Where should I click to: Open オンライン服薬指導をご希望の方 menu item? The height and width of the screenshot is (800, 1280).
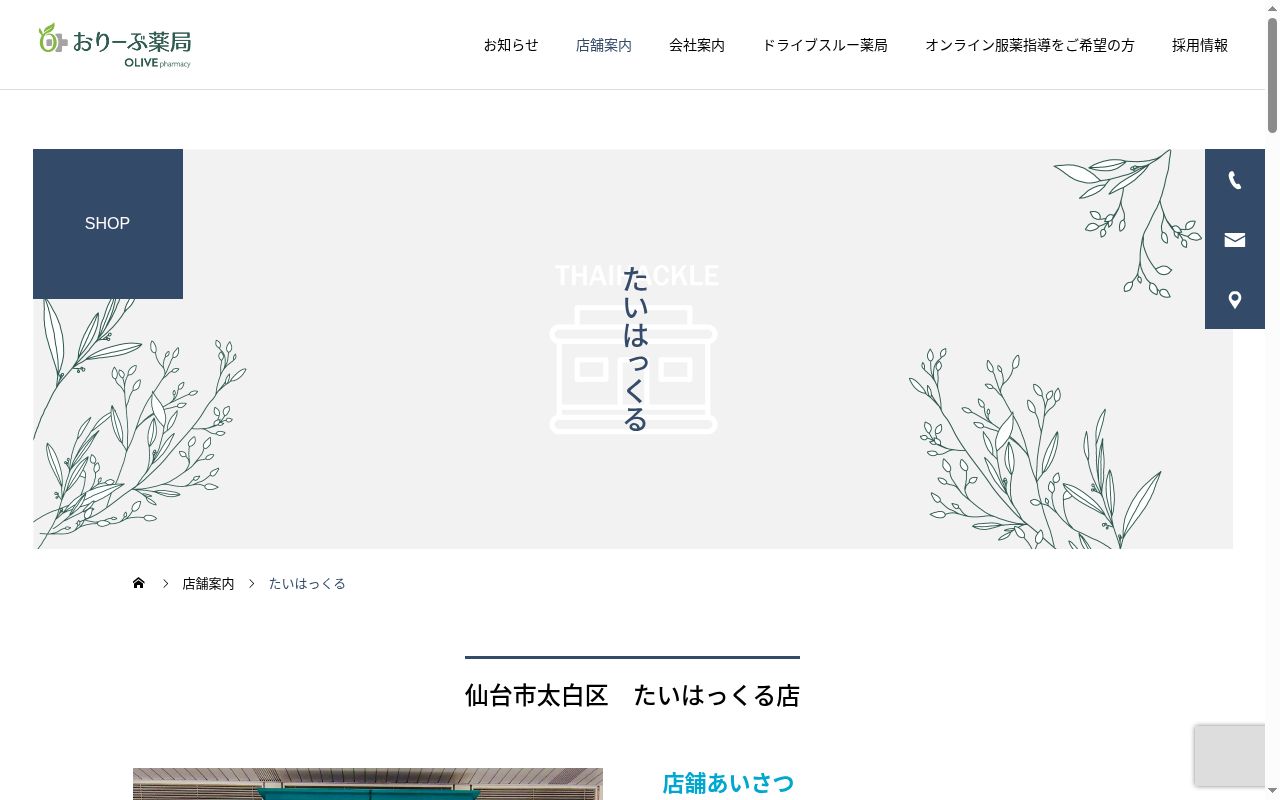click(x=1030, y=45)
